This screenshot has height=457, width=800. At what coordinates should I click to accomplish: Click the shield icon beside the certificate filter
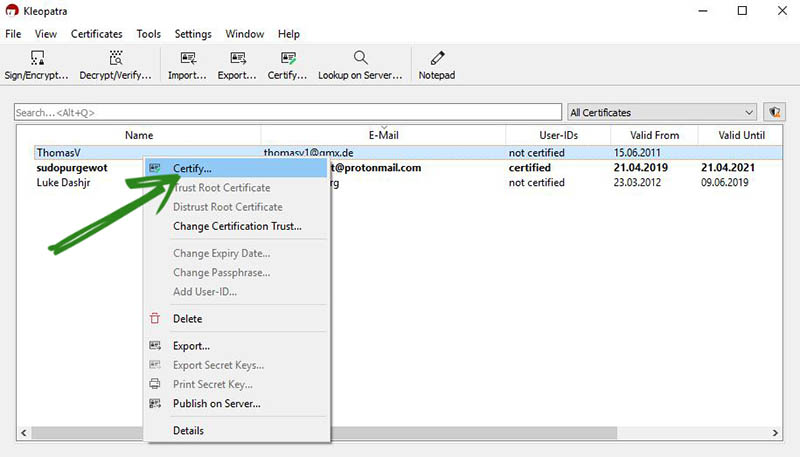coord(774,112)
